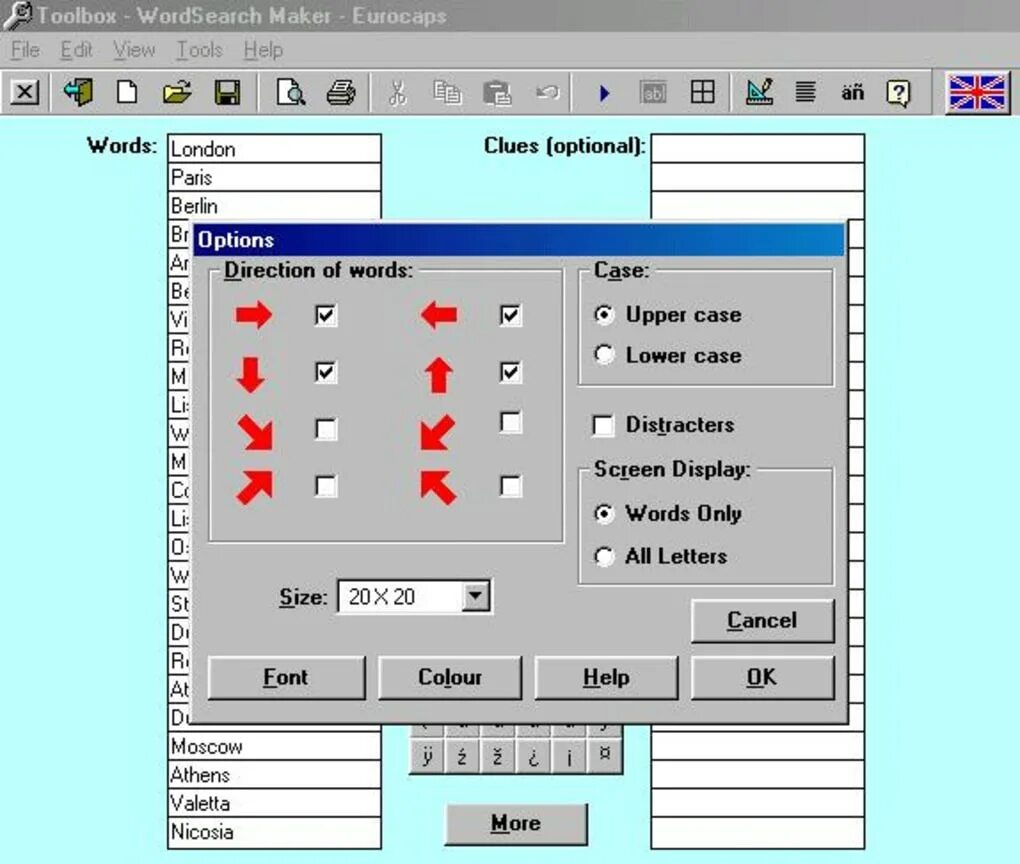The width and height of the screenshot is (1020, 864).
Task: Click the More button
Action: coord(516,824)
